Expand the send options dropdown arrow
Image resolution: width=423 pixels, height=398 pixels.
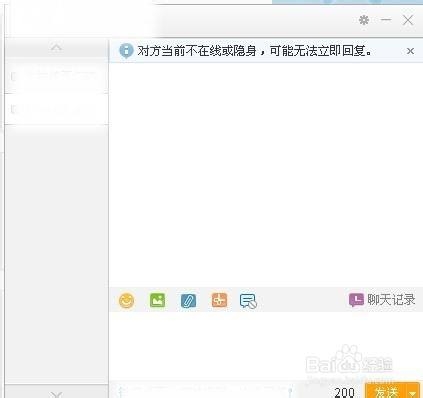pos(413,392)
